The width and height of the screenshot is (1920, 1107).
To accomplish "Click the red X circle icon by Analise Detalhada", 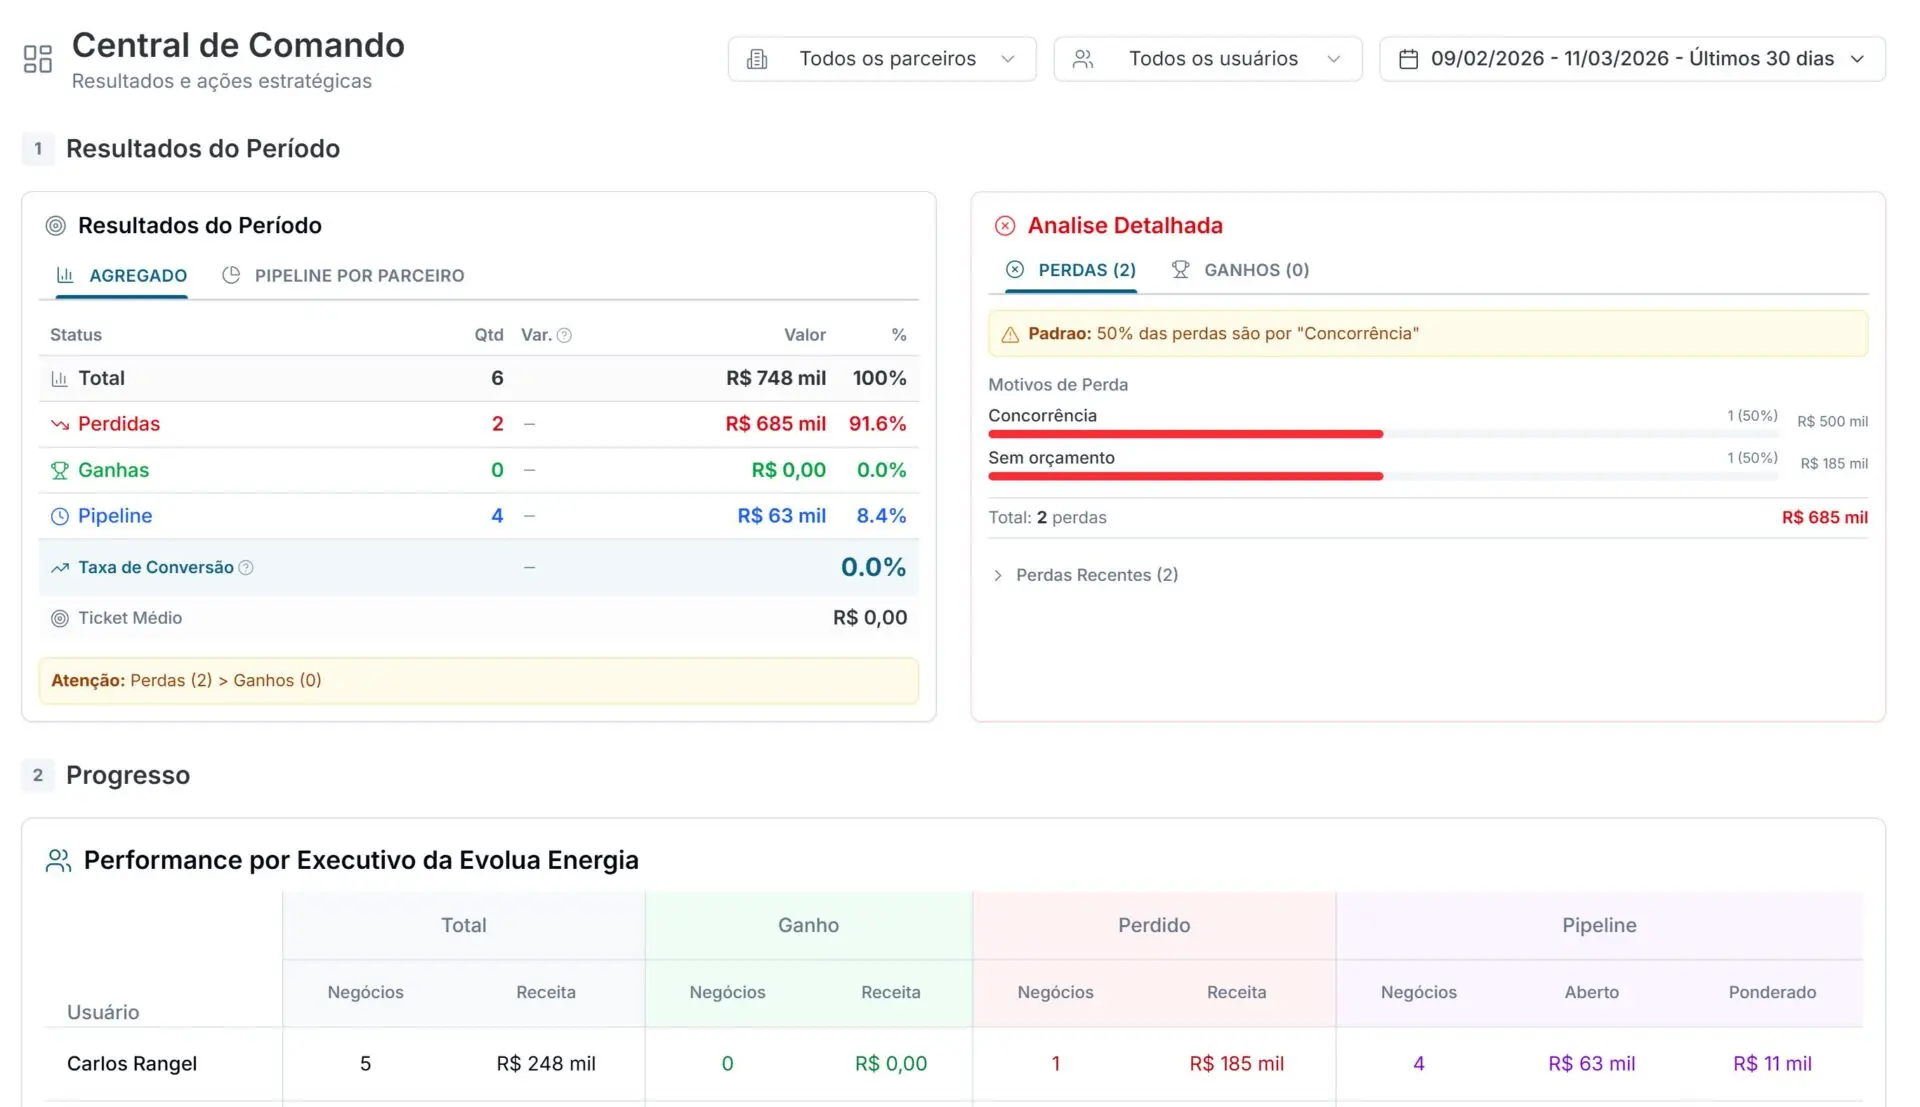I will pyautogui.click(x=1005, y=226).
